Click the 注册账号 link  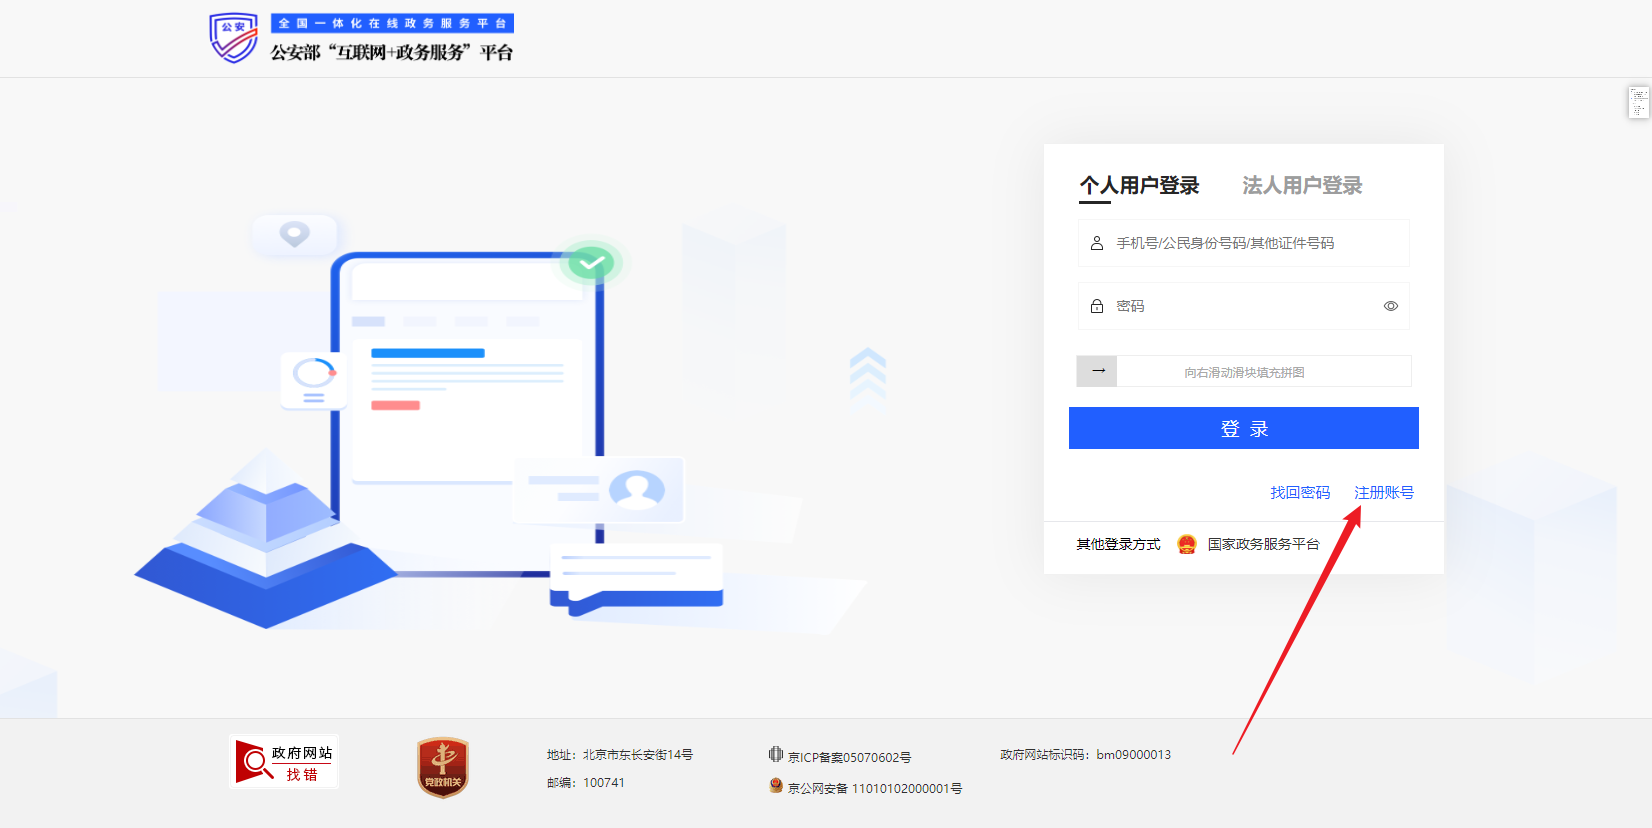point(1384,492)
